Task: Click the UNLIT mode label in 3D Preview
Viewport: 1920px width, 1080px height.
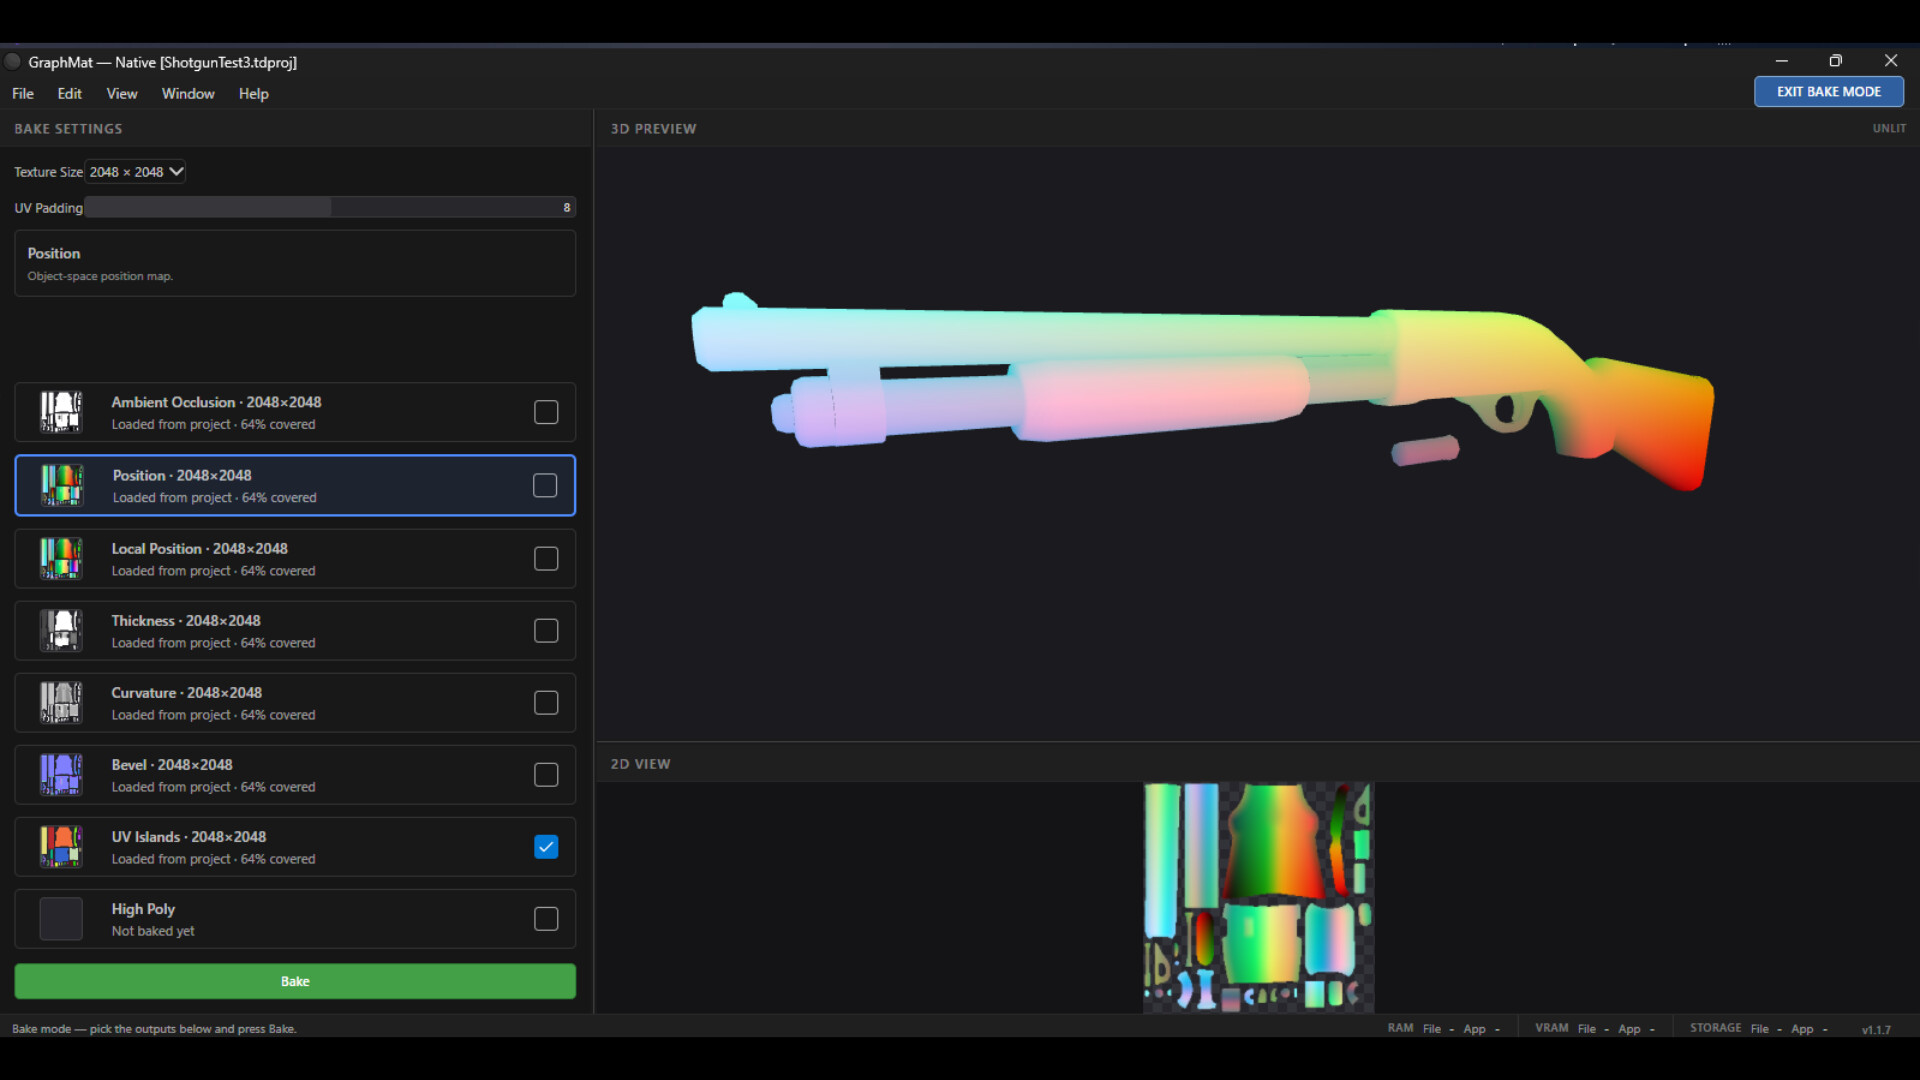Action: coord(1889,128)
